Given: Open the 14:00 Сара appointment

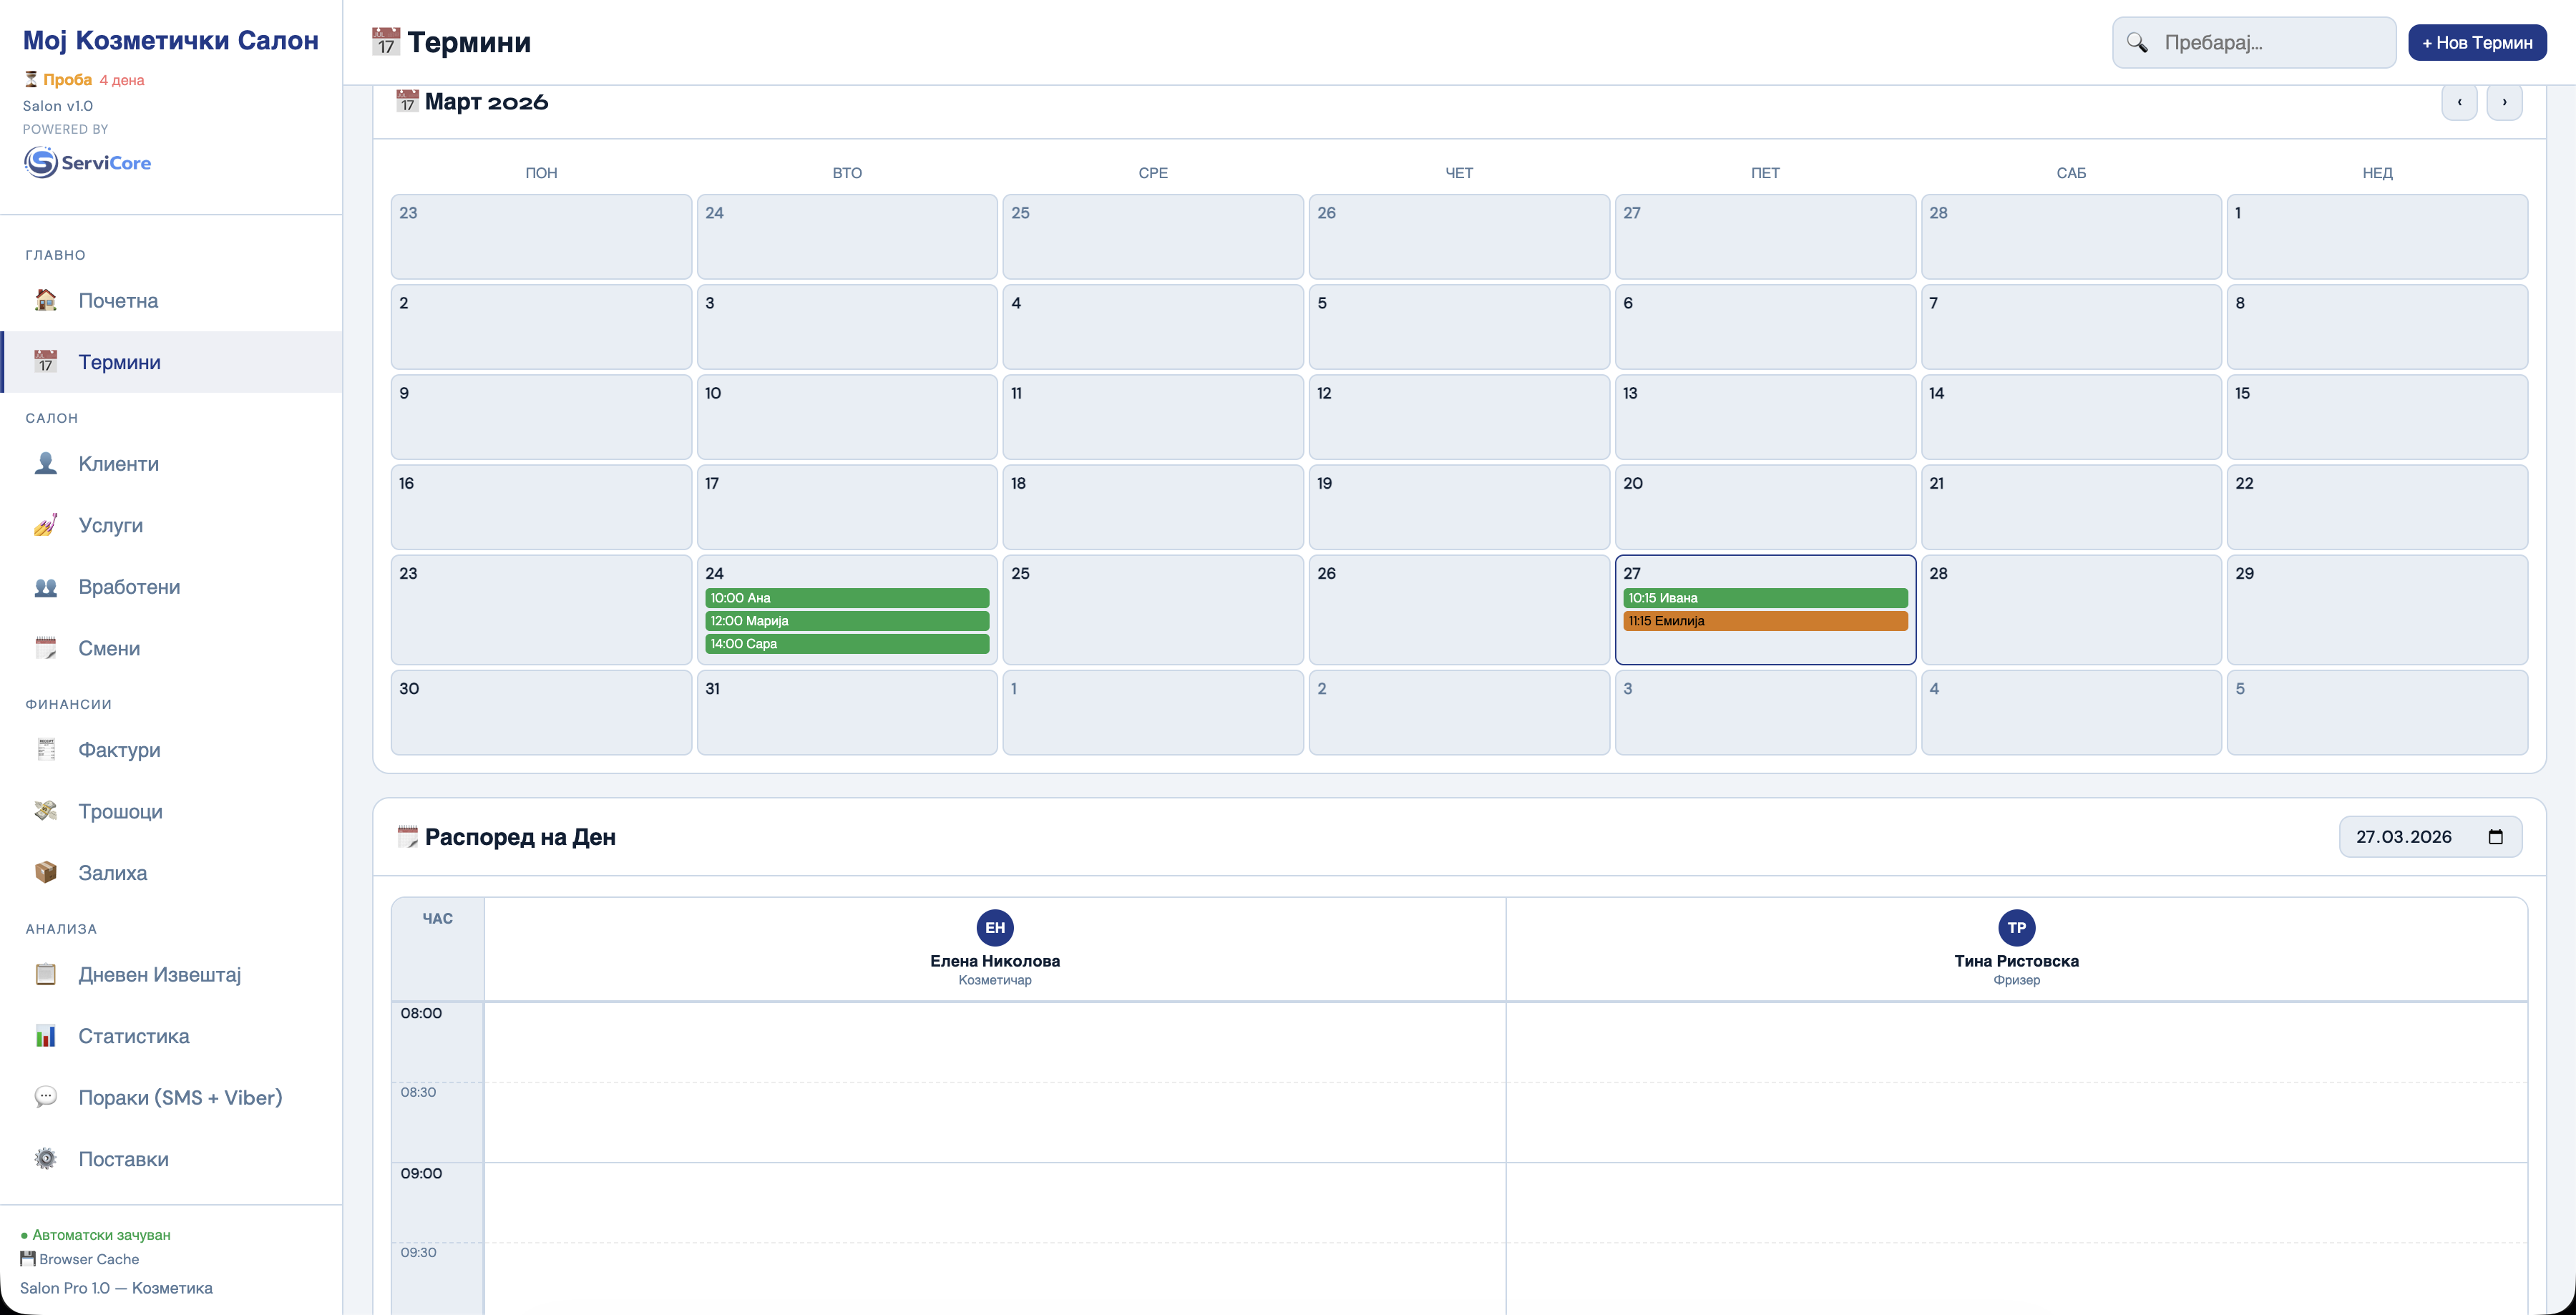Looking at the screenshot, I should [x=847, y=644].
